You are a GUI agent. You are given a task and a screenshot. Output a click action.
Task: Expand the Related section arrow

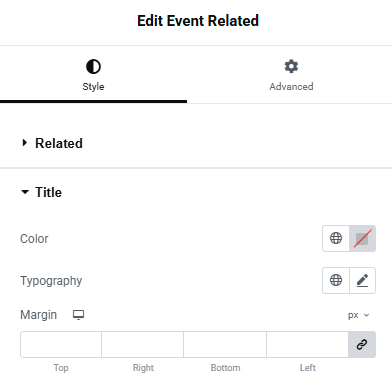click(24, 143)
